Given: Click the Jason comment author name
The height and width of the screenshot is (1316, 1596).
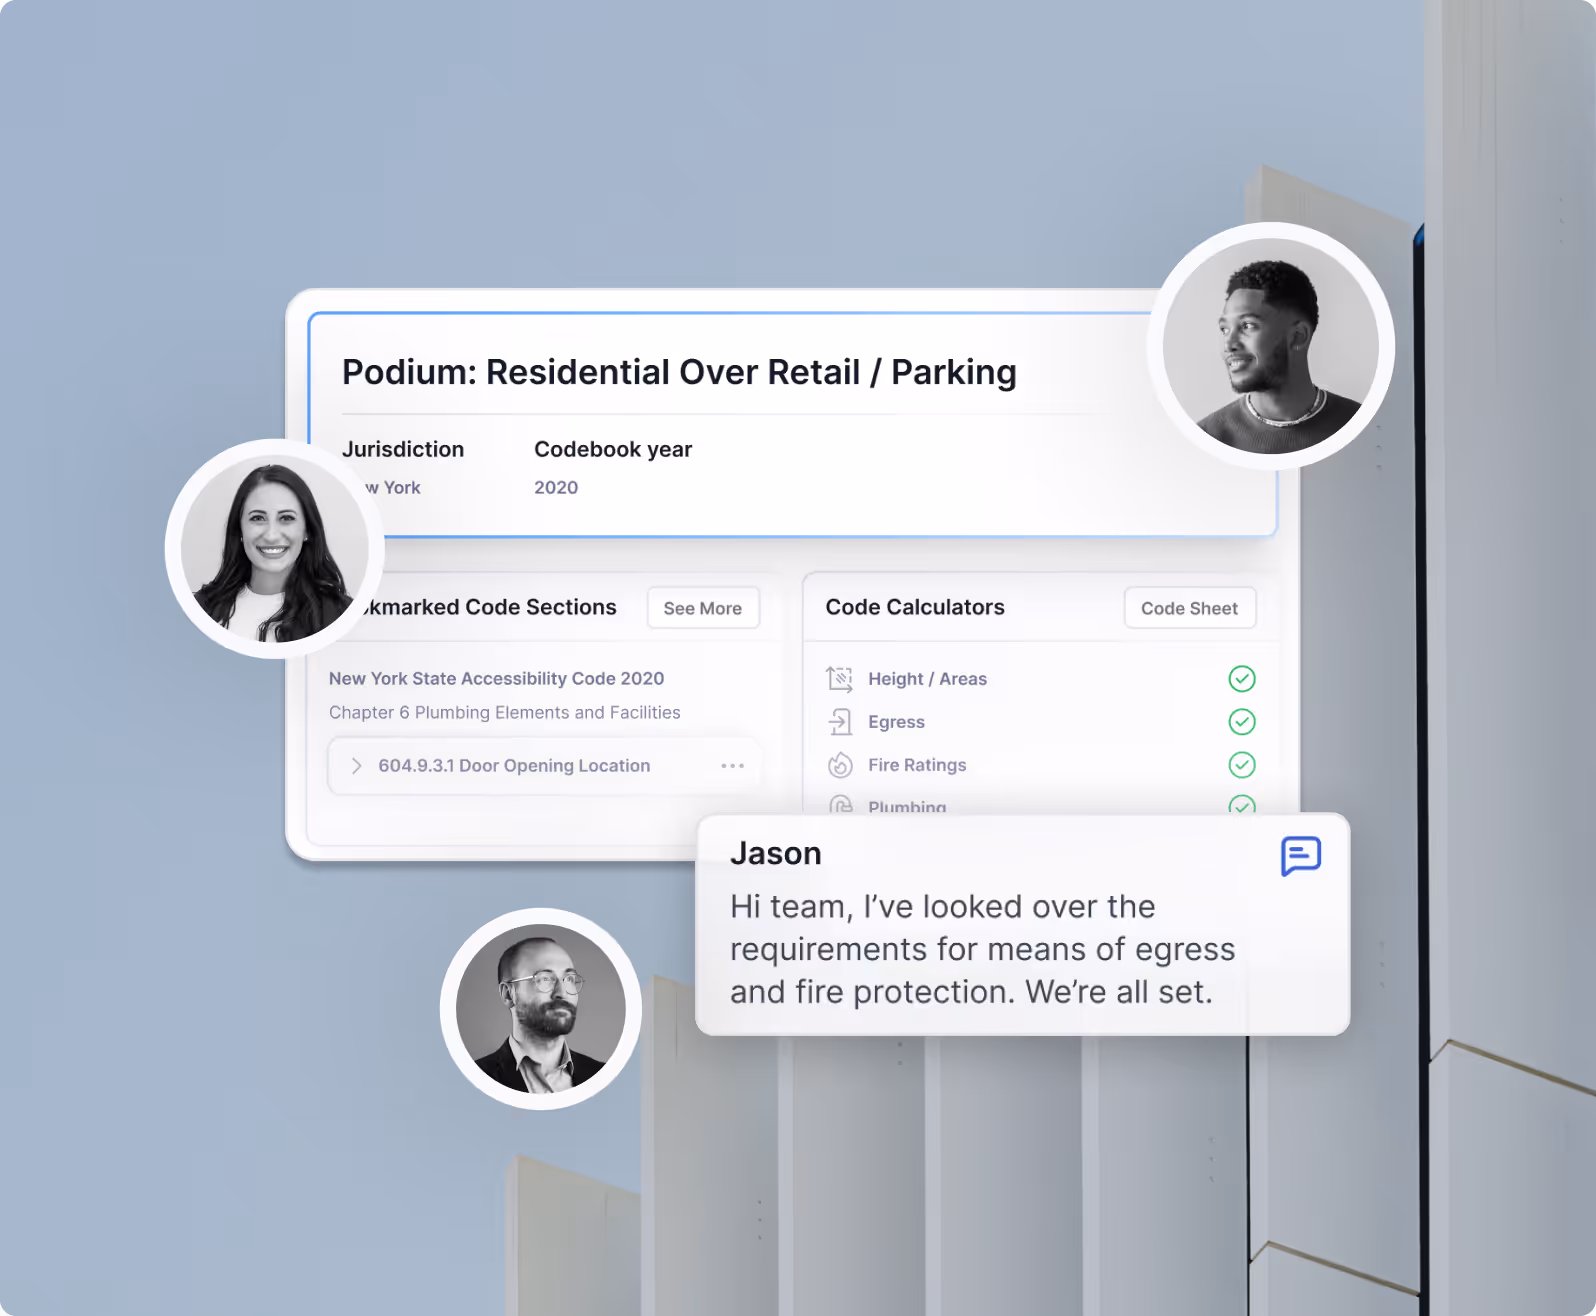Looking at the screenshot, I should (x=776, y=853).
